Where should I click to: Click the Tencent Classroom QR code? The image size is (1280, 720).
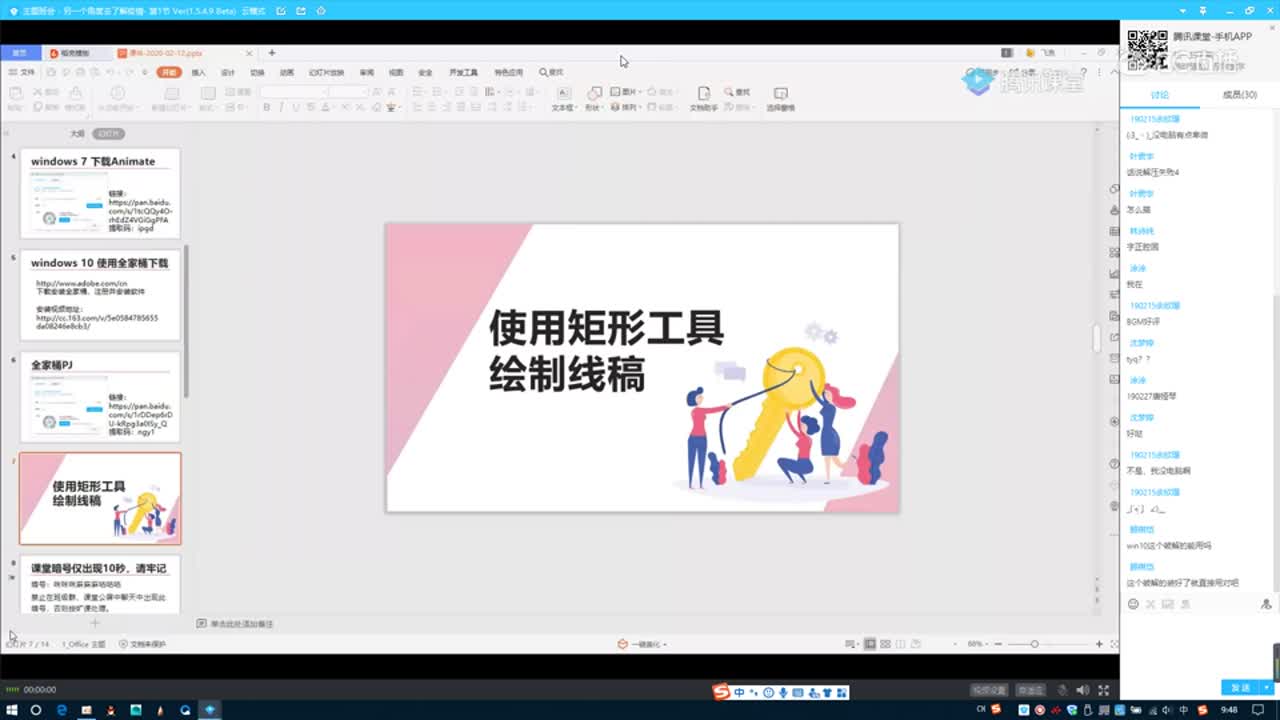pyautogui.click(x=1147, y=50)
